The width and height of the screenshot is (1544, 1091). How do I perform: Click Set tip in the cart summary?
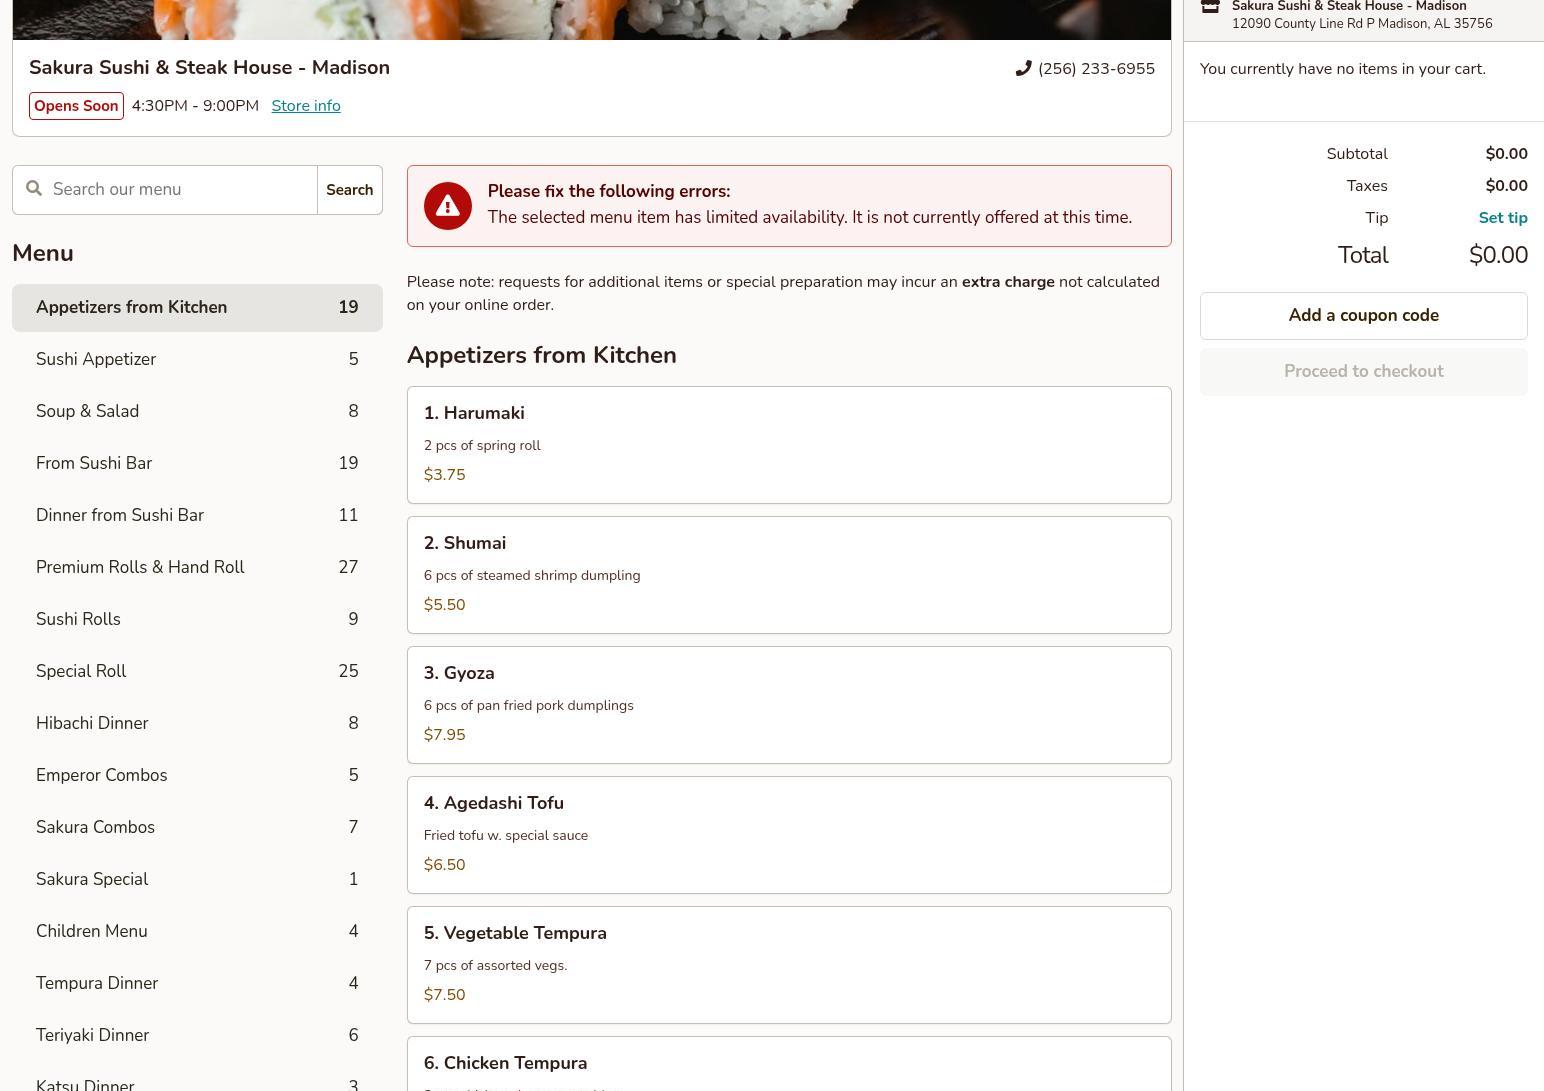[x=1502, y=218]
